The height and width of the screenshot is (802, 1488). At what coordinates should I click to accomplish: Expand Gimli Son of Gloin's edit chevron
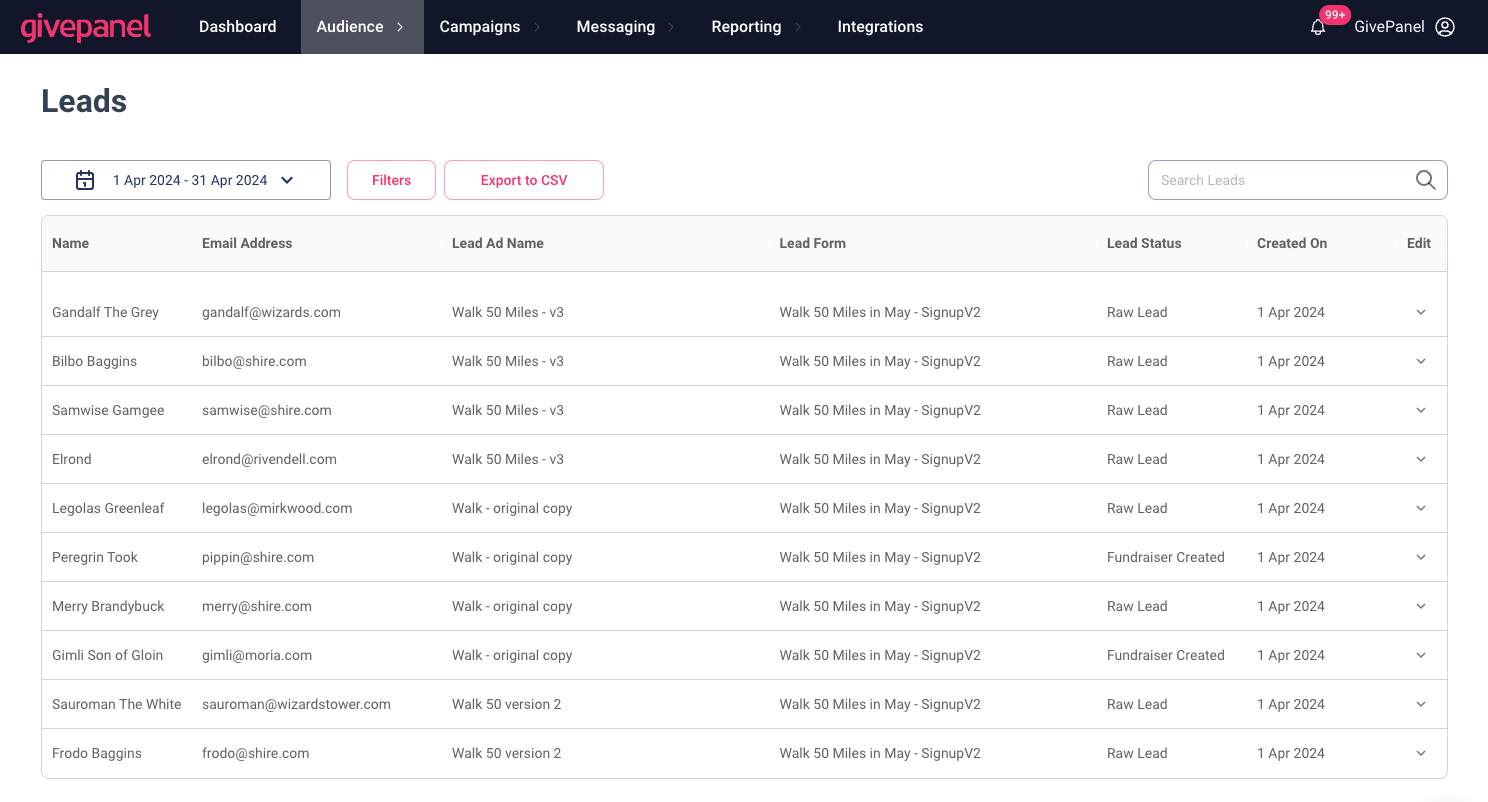coord(1421,655)
